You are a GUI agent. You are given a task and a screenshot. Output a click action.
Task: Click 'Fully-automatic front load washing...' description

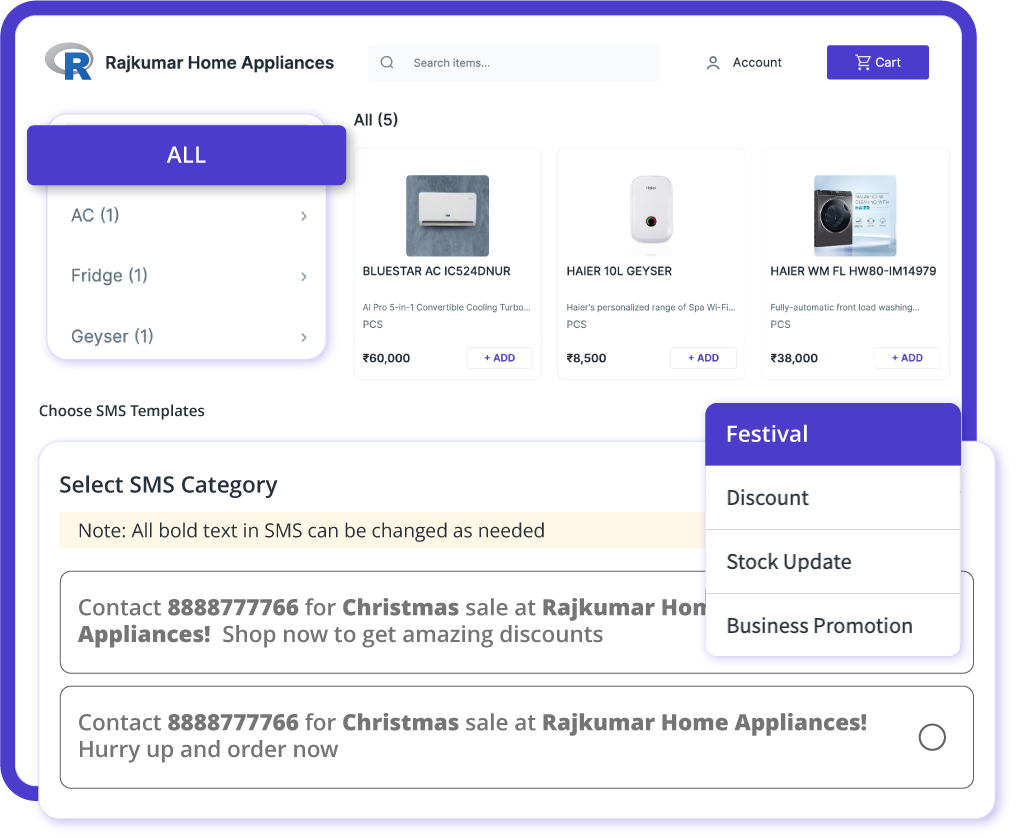coord(845,307)
